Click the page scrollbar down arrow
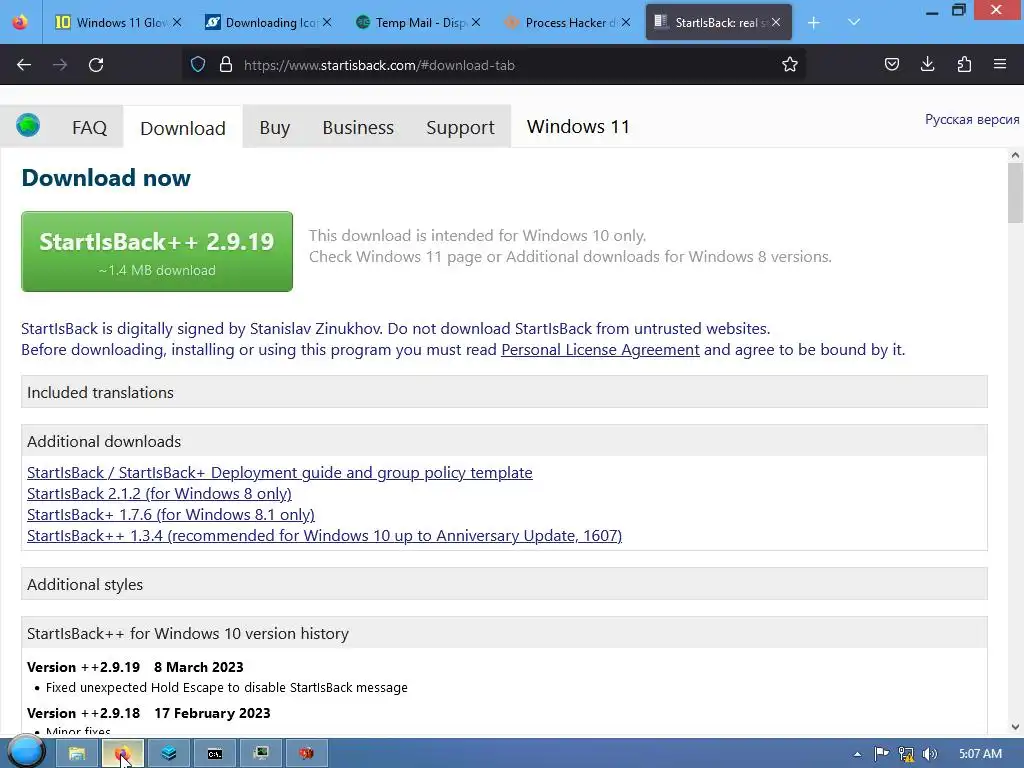This screenshot has width=1024, height=768. tap(1015, 726)
